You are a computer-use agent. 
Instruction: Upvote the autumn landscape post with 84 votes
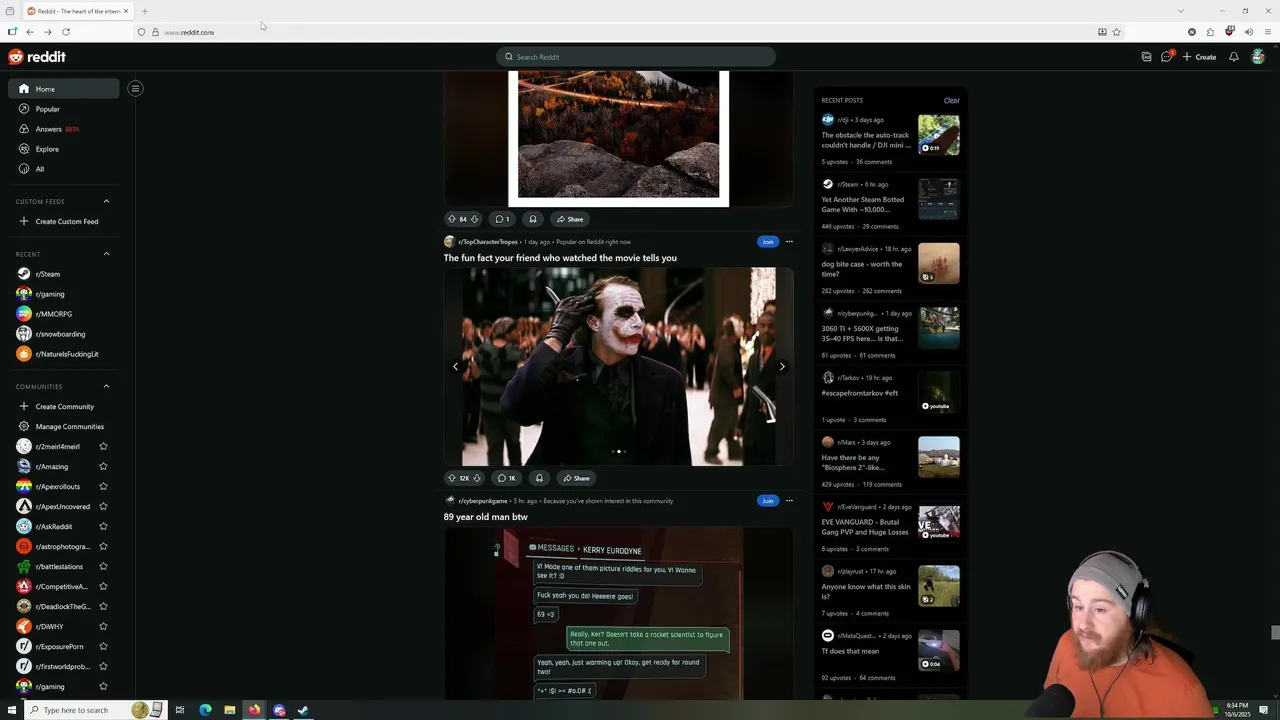click(451, 219)
